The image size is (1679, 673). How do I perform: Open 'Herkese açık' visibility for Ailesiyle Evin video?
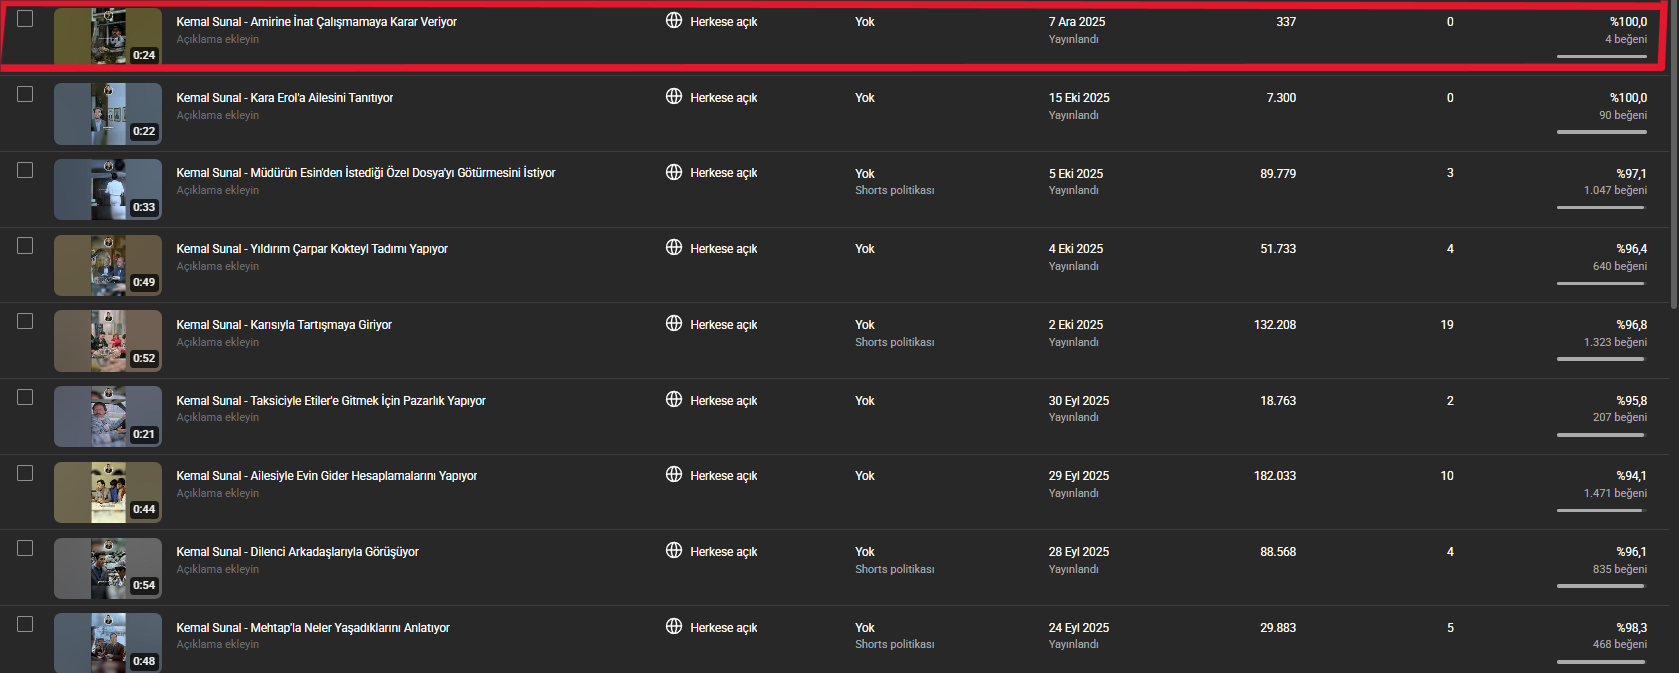click(723, 476)
